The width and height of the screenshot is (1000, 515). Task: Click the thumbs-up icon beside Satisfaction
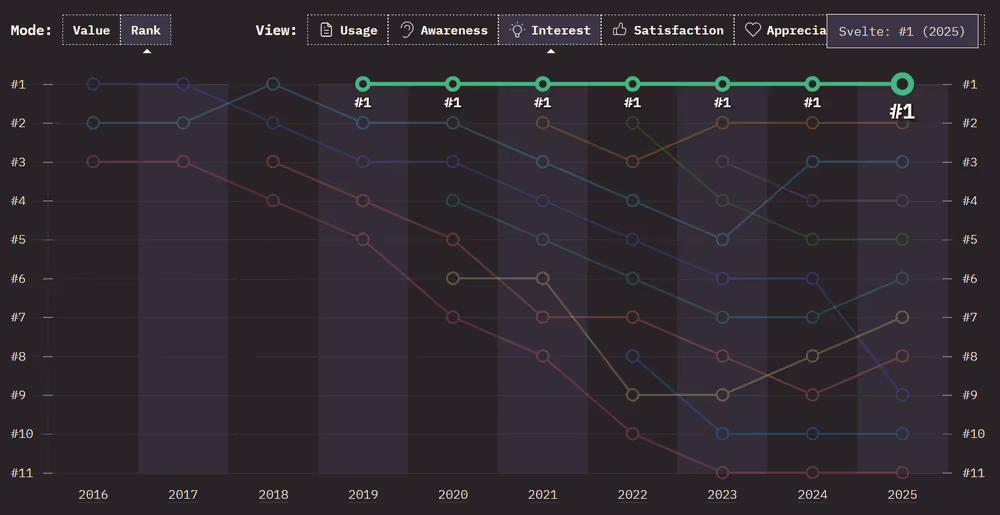(620, 30)
